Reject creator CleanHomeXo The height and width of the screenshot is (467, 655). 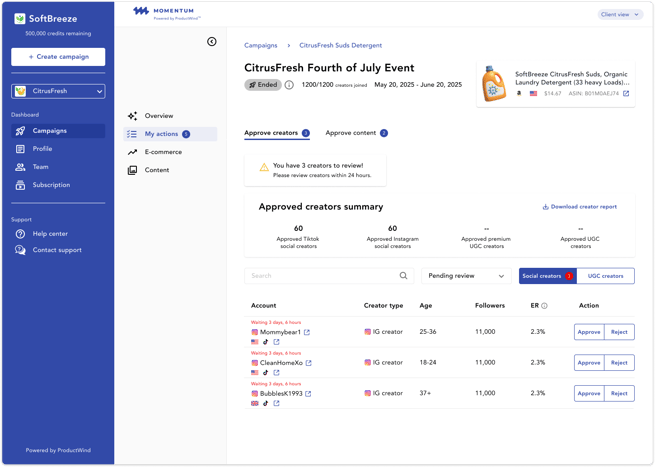tap(619, 363)
